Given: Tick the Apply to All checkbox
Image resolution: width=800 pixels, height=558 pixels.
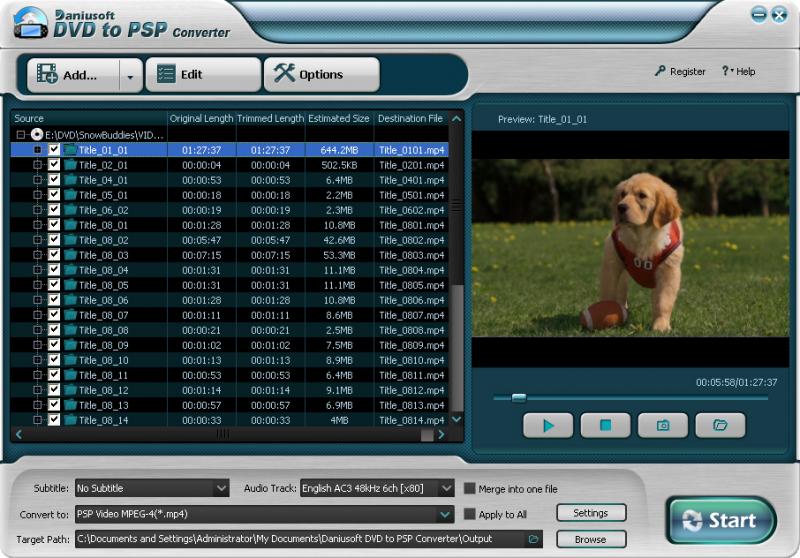Looking at the screenshot, I should (469, 514).
